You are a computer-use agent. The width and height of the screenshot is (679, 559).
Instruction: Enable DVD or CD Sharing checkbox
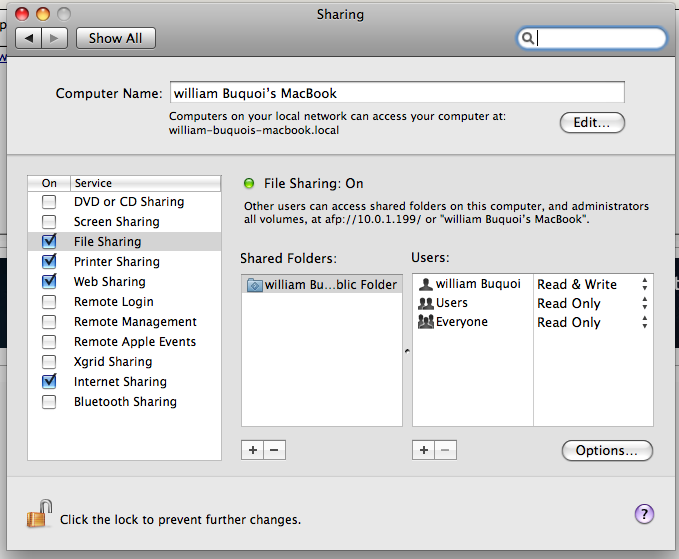(49, 202)
